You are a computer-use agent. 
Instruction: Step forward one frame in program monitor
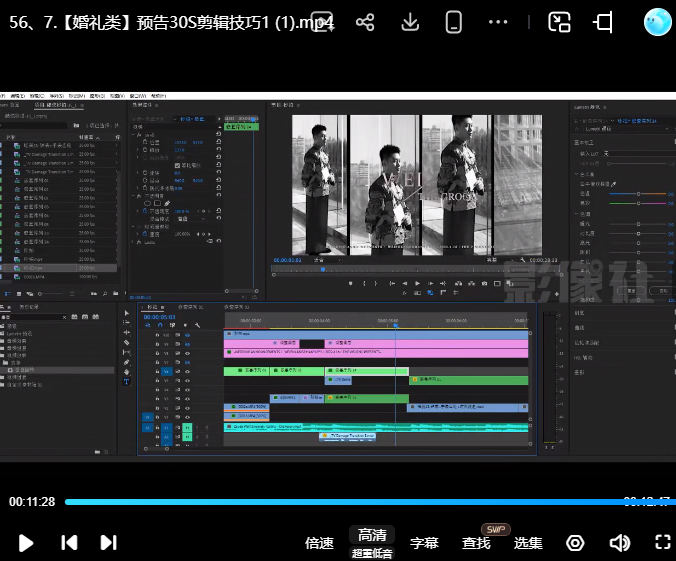(431, 284)
